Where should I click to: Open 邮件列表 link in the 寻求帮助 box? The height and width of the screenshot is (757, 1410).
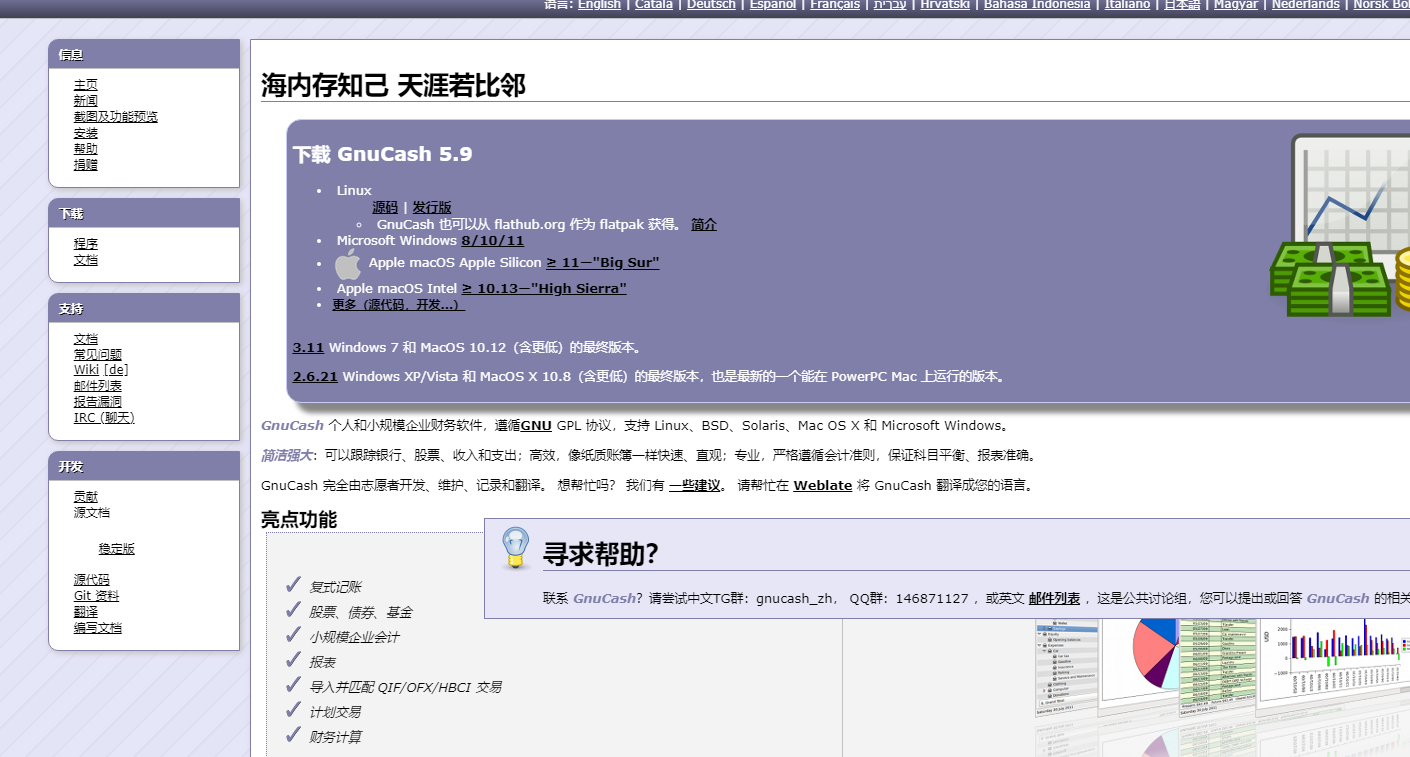1054,599
